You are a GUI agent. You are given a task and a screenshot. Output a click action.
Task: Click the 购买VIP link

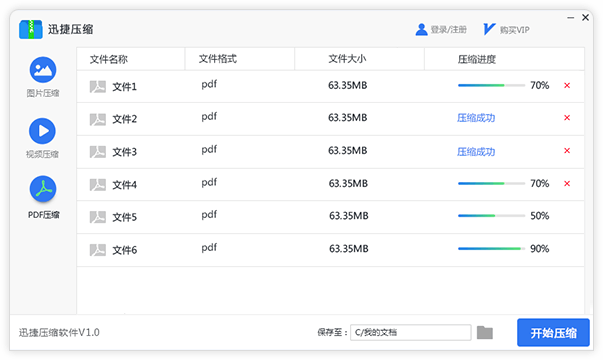(515, 30)
